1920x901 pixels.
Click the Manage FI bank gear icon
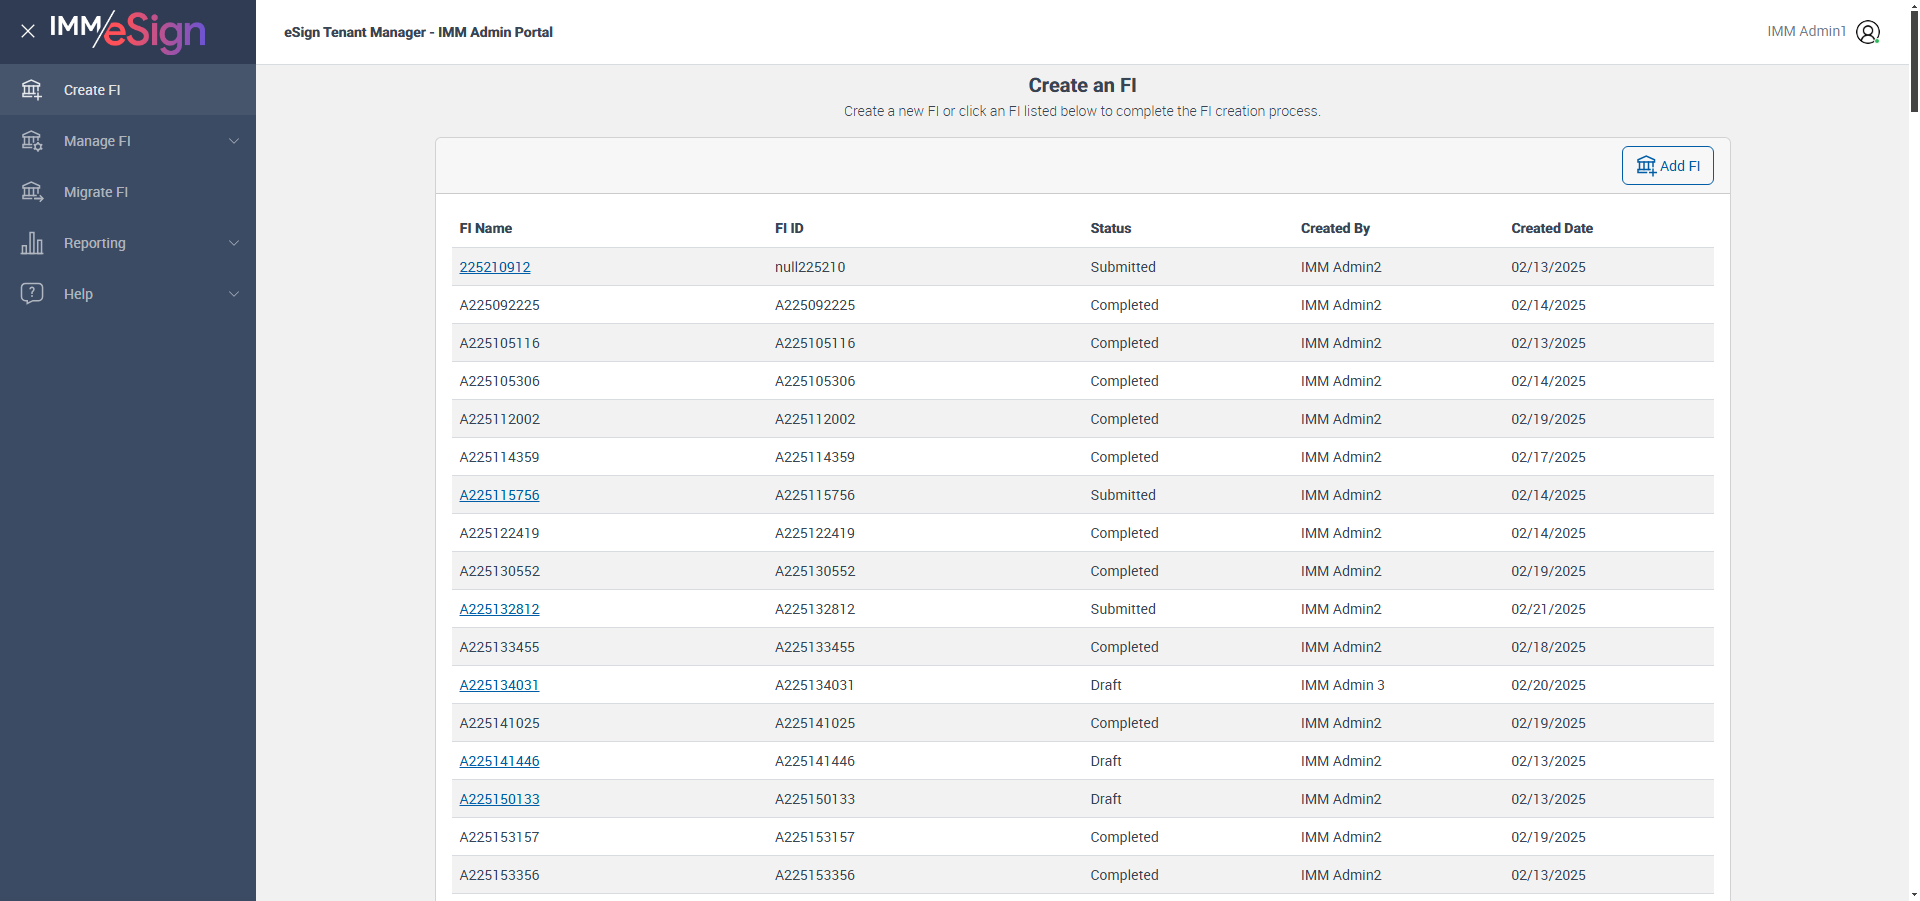(x=32, y=141)
